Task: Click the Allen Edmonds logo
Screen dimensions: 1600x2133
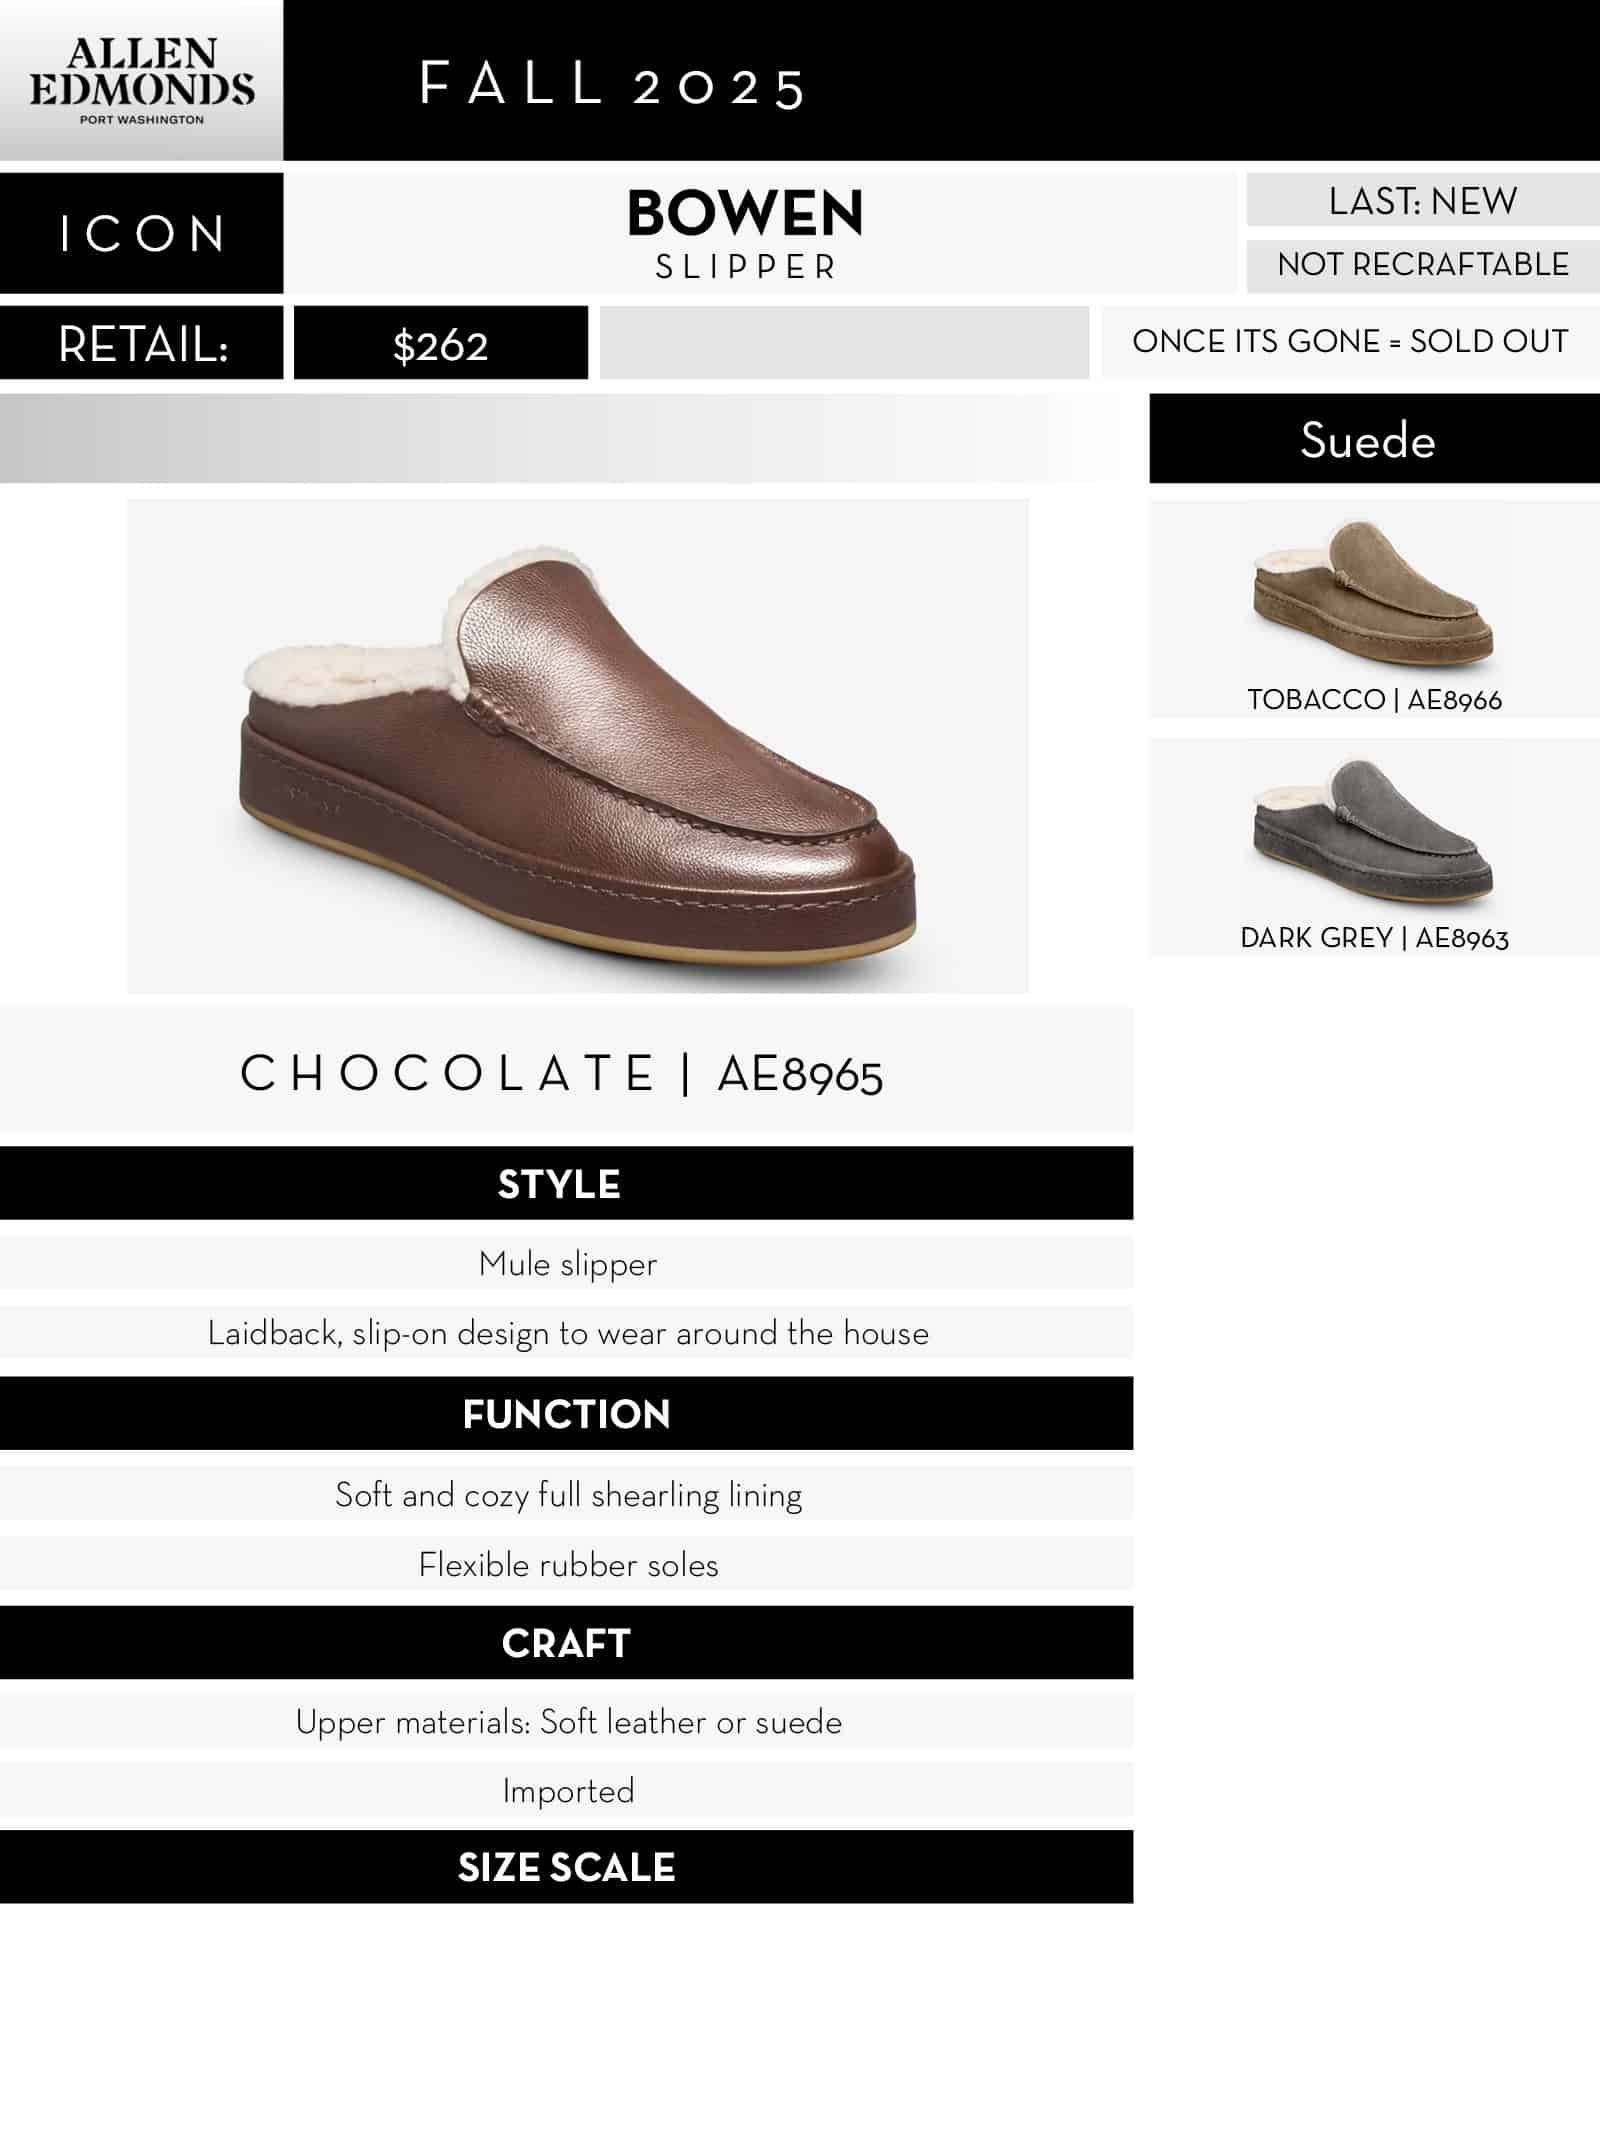Action: (x=141, y=81)
